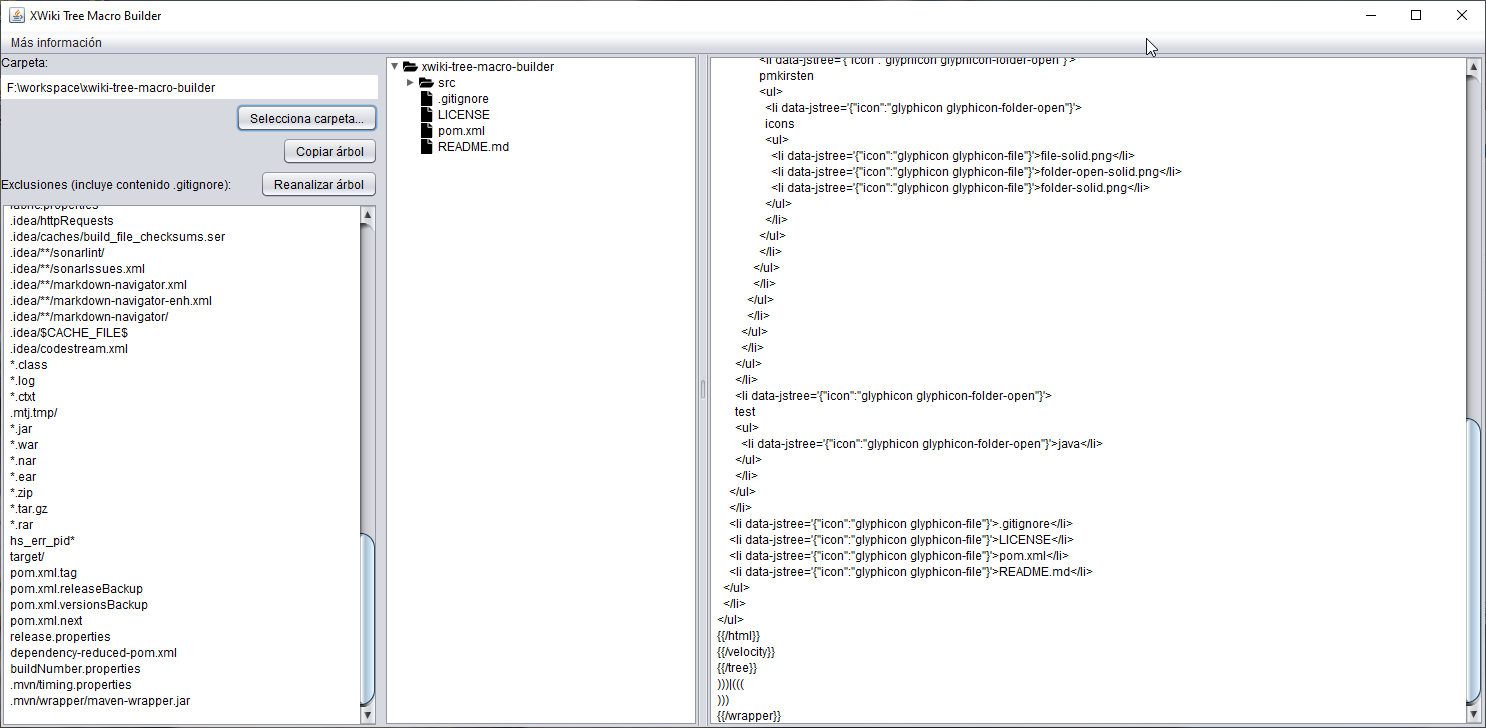Click the *.class exclusion line
The image size is (1486, 728).
29,365
